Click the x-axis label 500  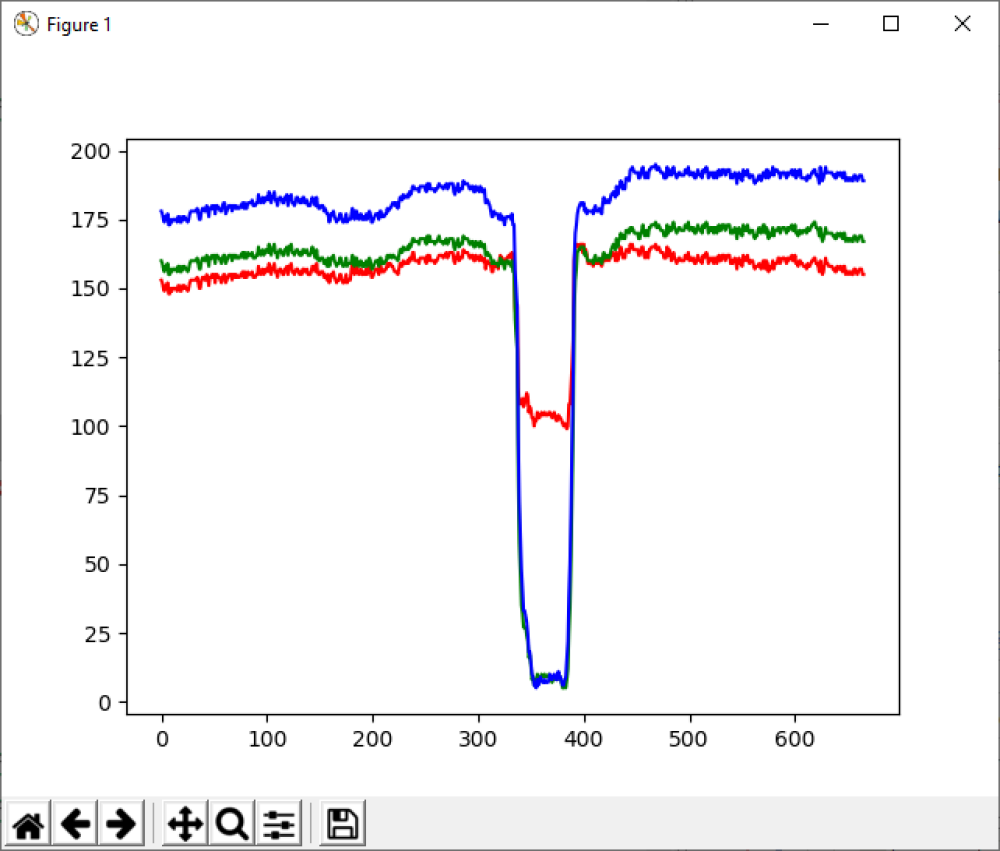688,739
